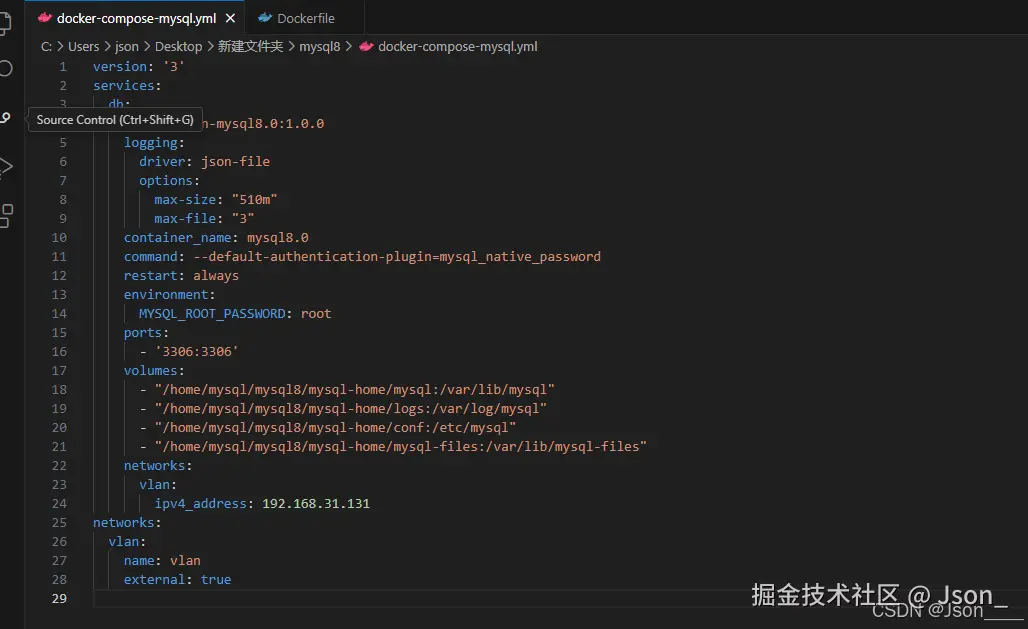
Task: Click the container_name value mysql8.0
Action: tap(278, 237)
